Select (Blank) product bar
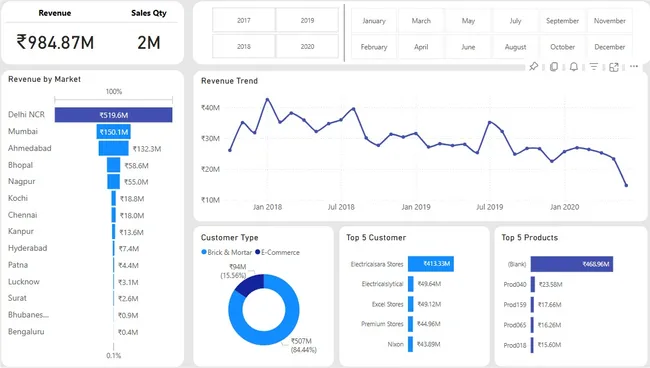Viewport: 650px width, 368px height. point(572,264)
